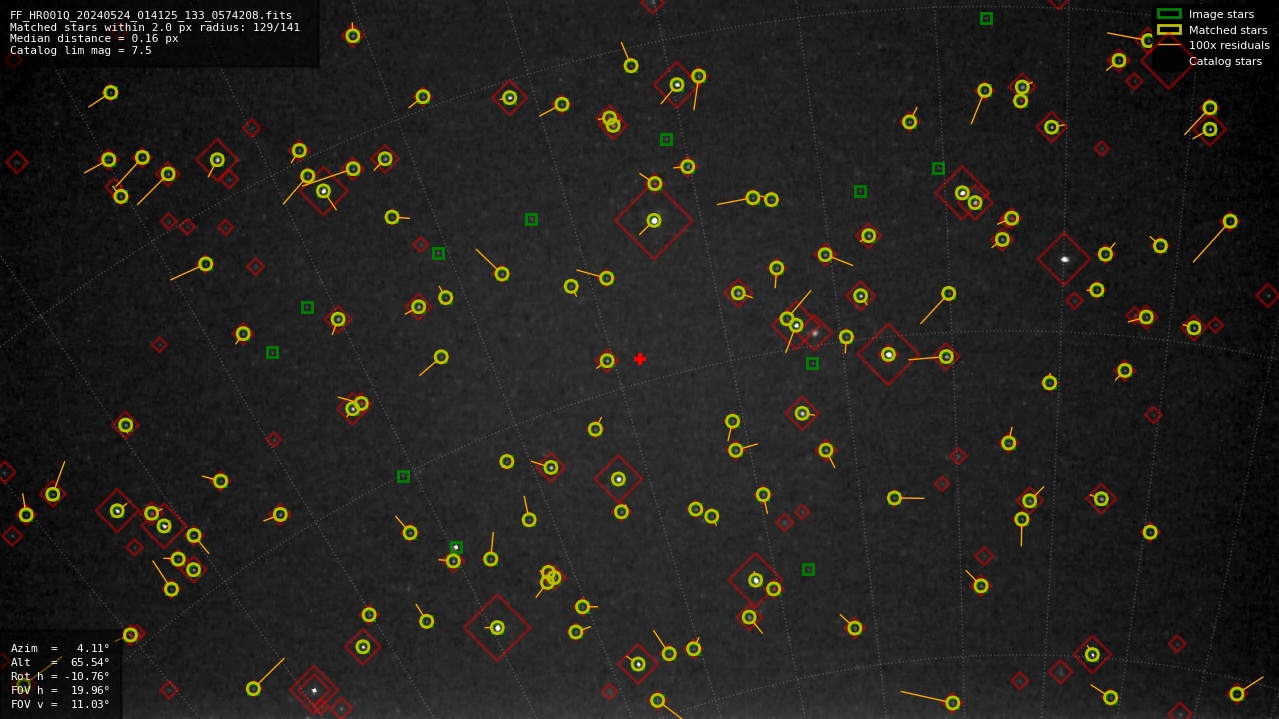Click the 'FOV v = 11.03°' readout
The image size is (1279, 719).
coord(60,704)
